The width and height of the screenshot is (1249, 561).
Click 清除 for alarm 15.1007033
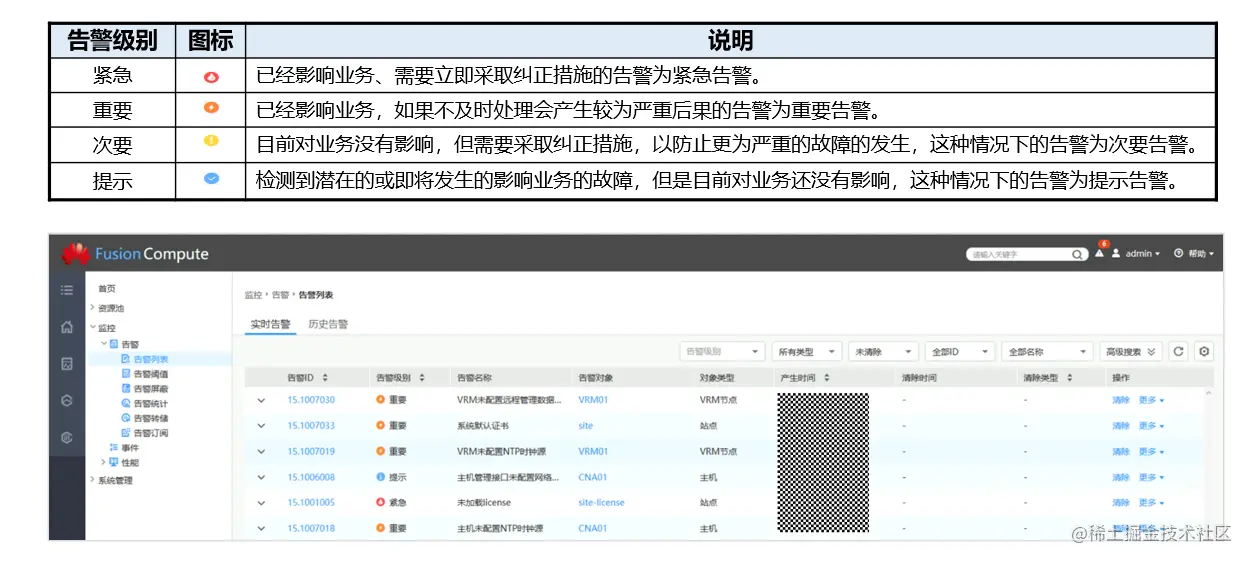point(1120,426)
